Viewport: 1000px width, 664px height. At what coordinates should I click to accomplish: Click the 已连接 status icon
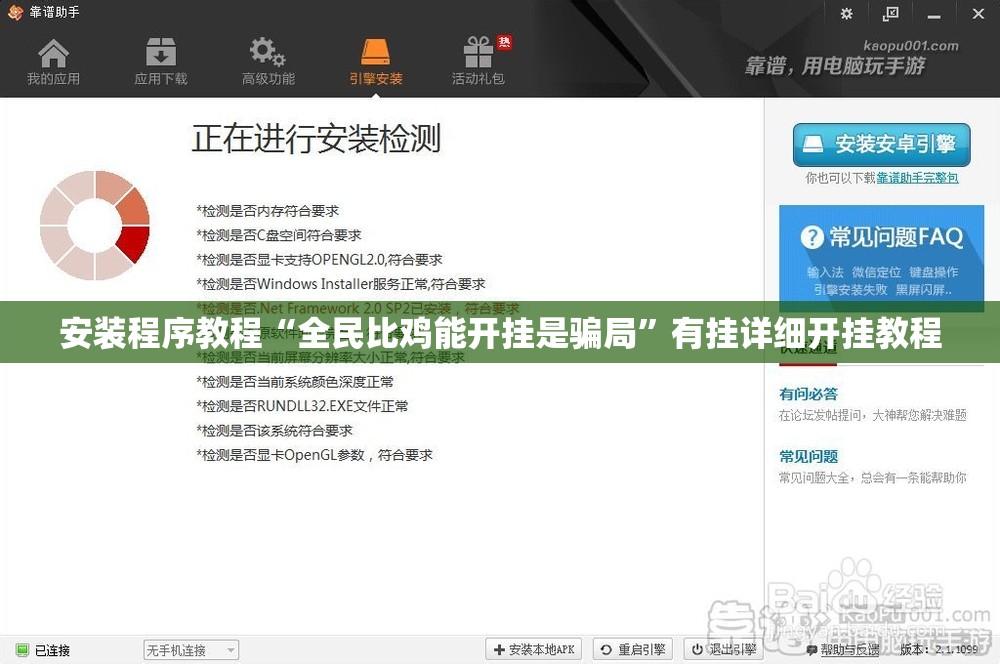tap(22, 650)
